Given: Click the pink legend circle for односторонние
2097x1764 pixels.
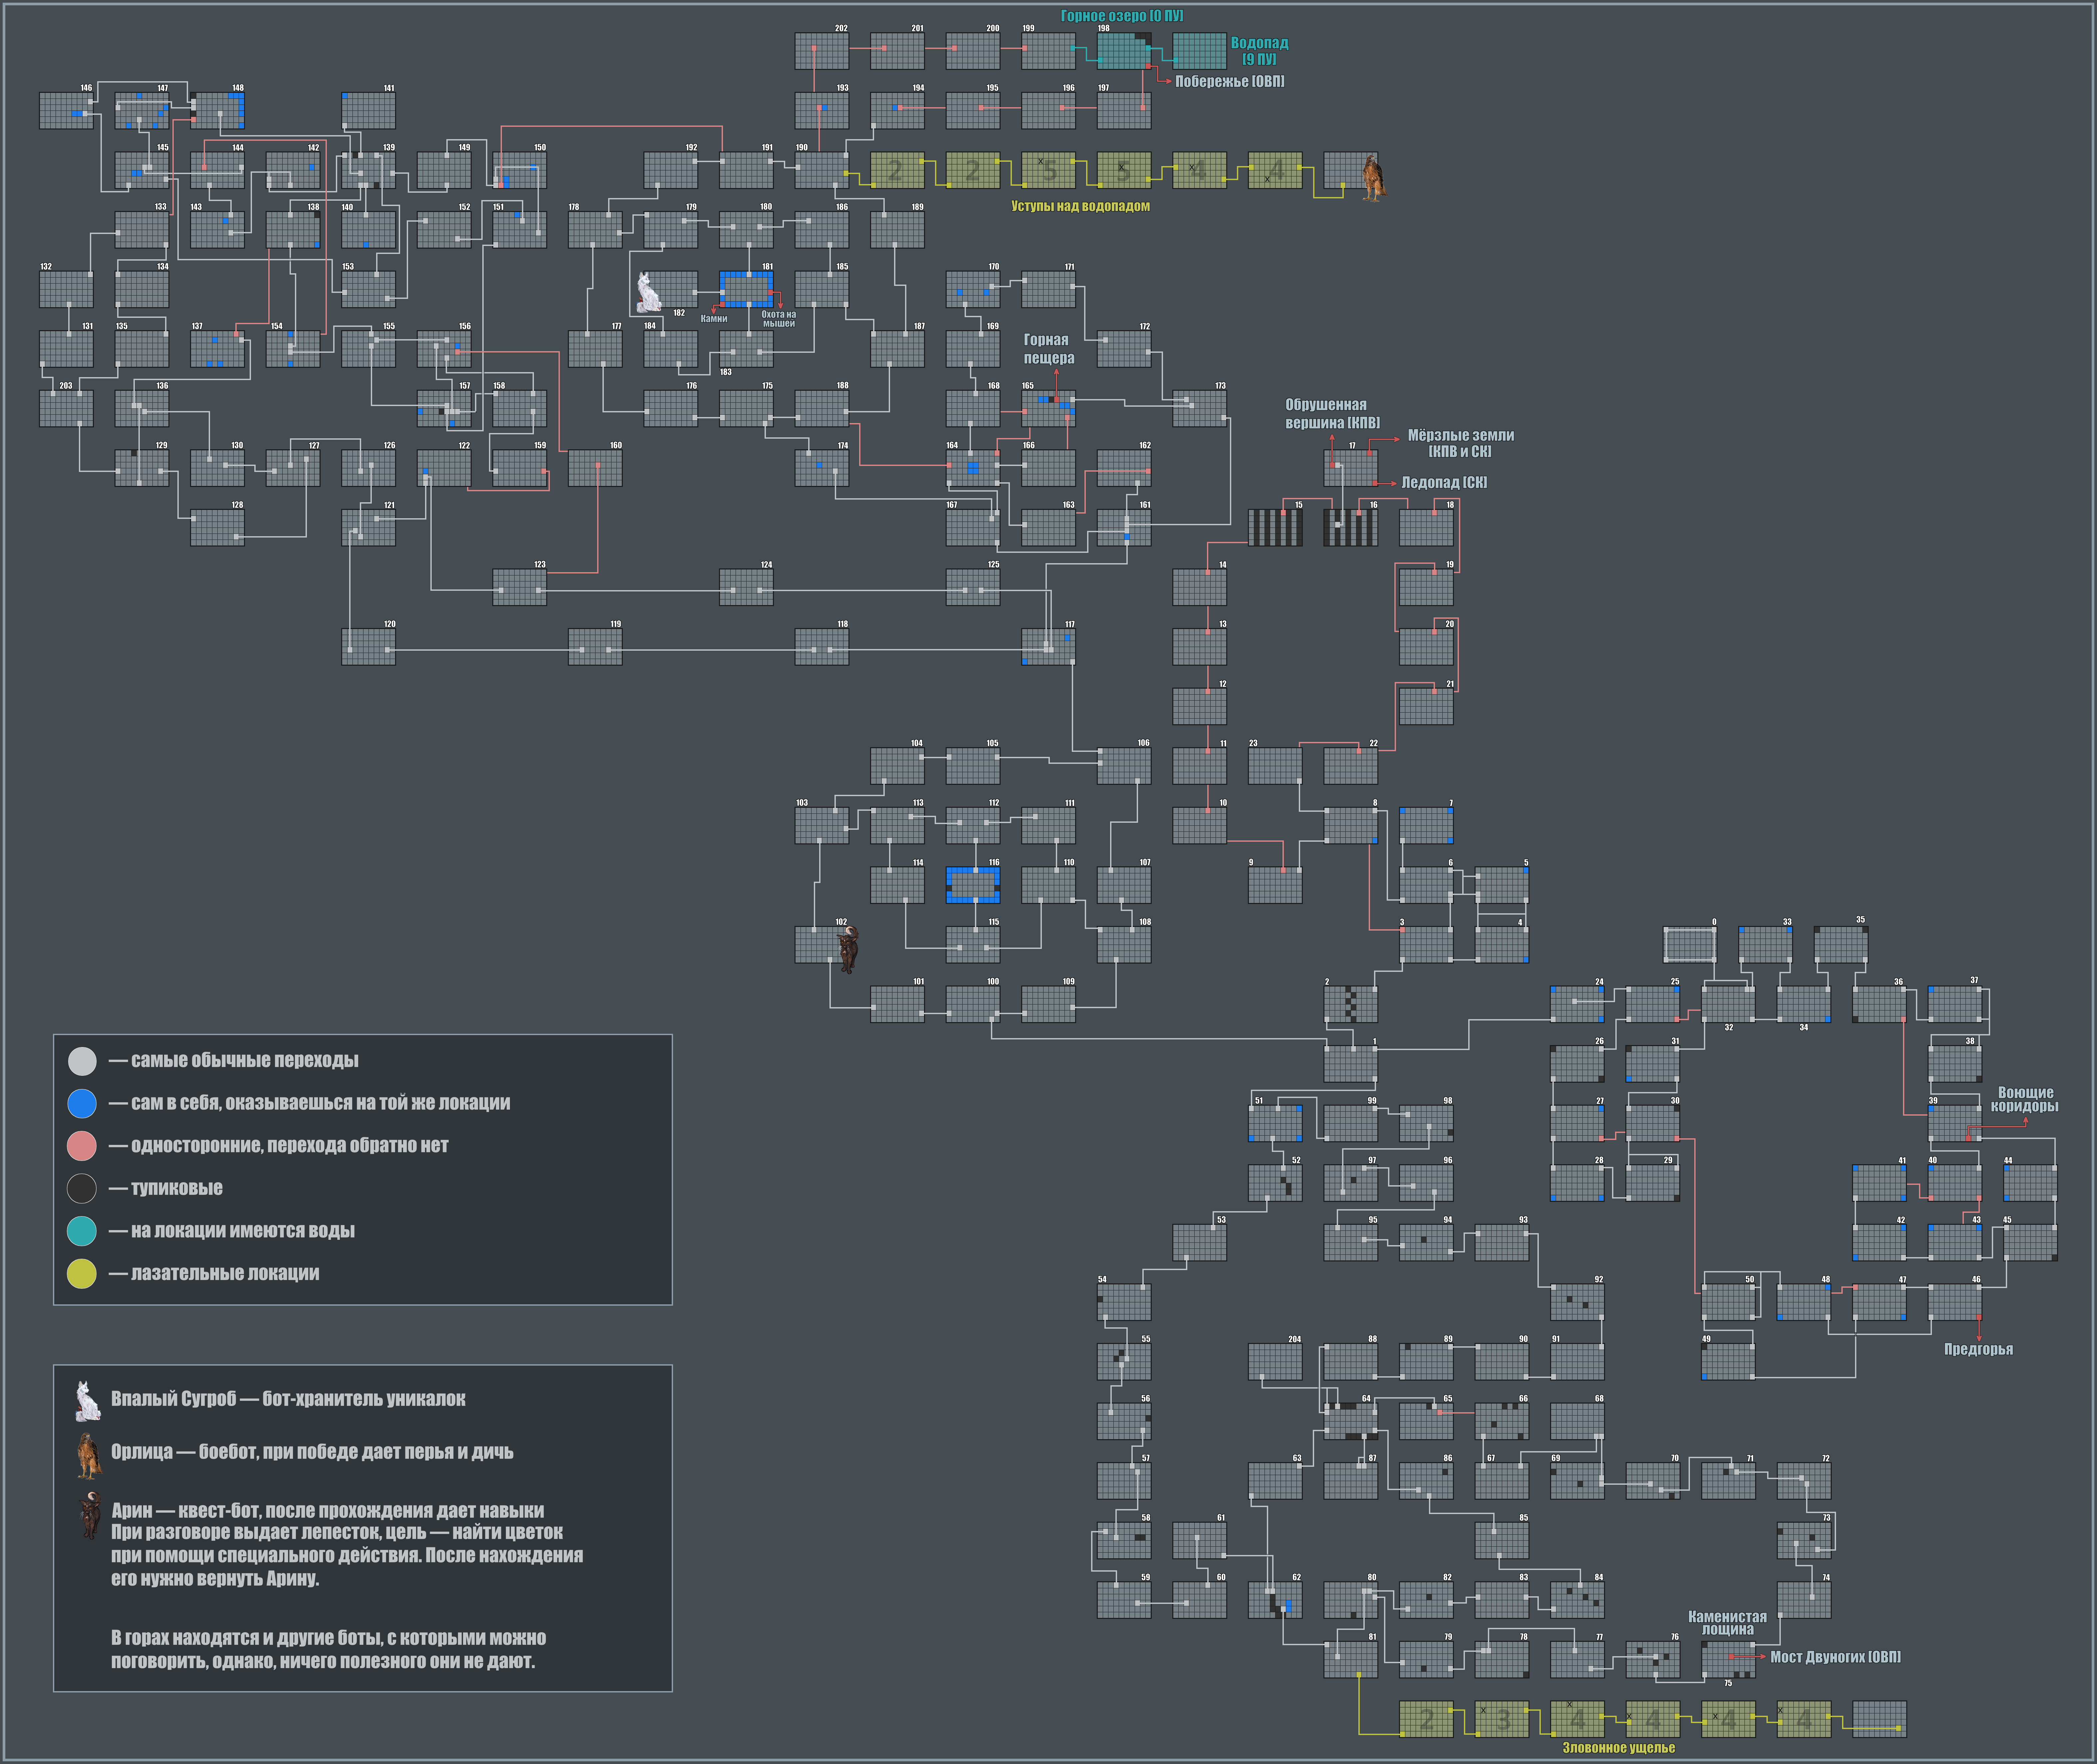Looking at the screenshot, I should coord(82,1146).
